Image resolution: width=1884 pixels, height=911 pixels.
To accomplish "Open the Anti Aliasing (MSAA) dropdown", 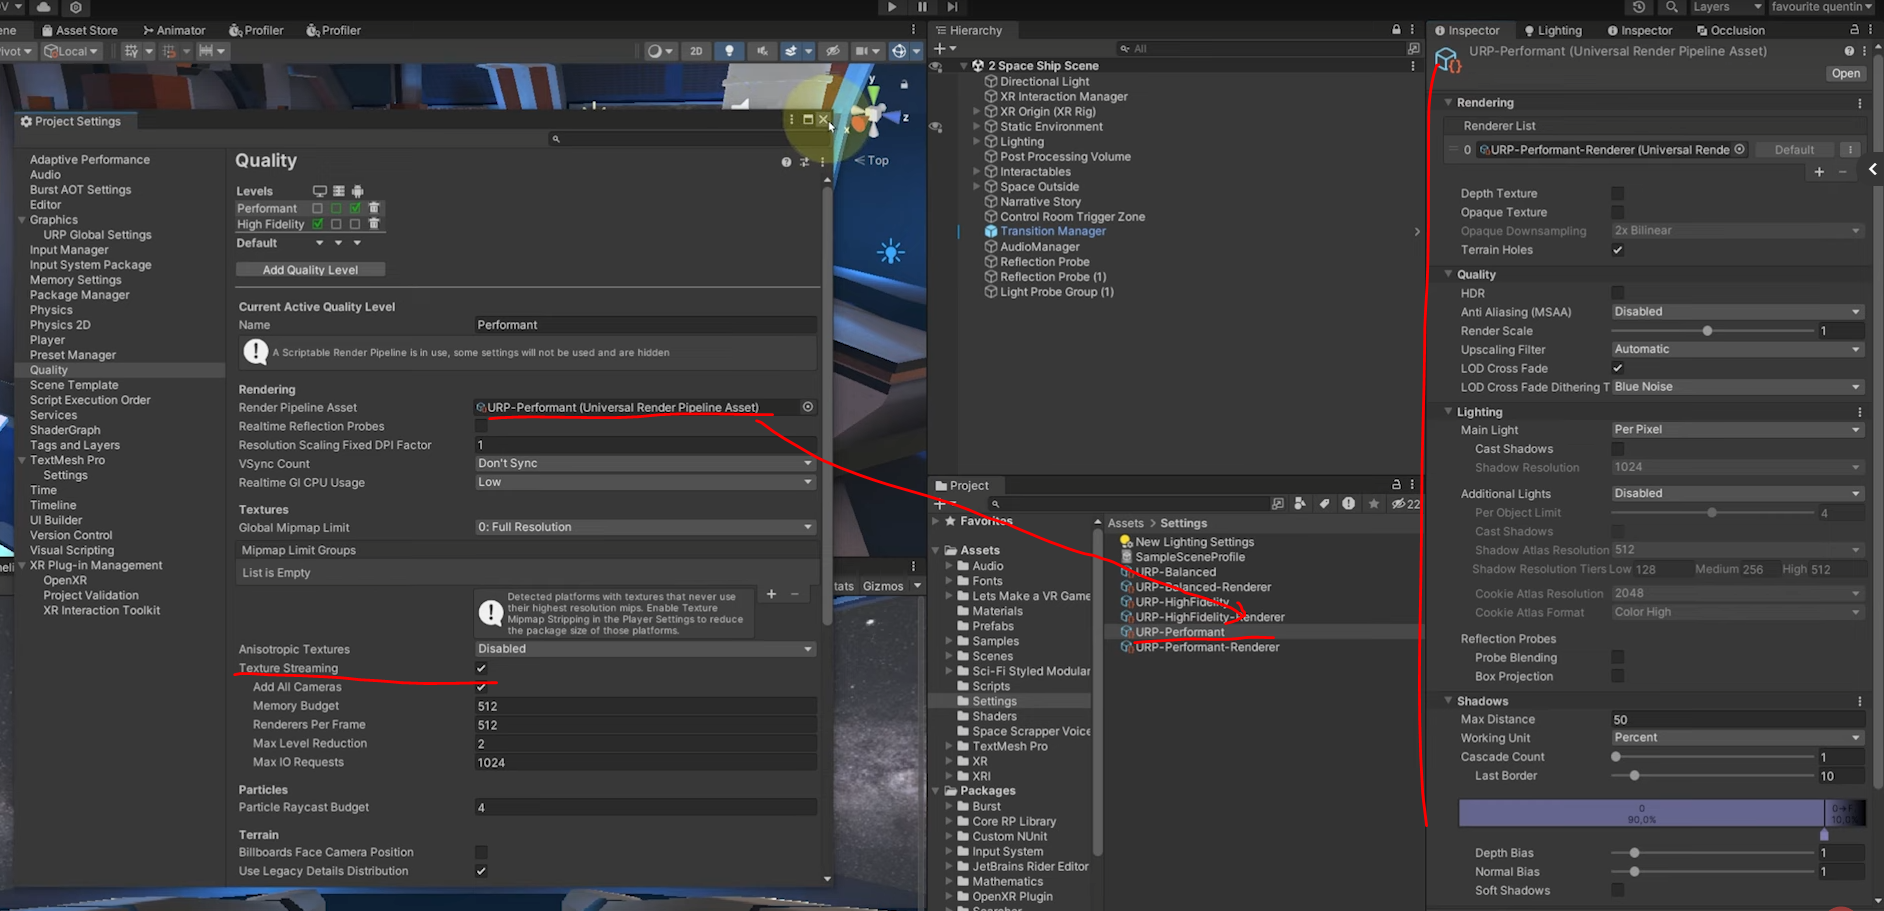I will (1737, 311).
